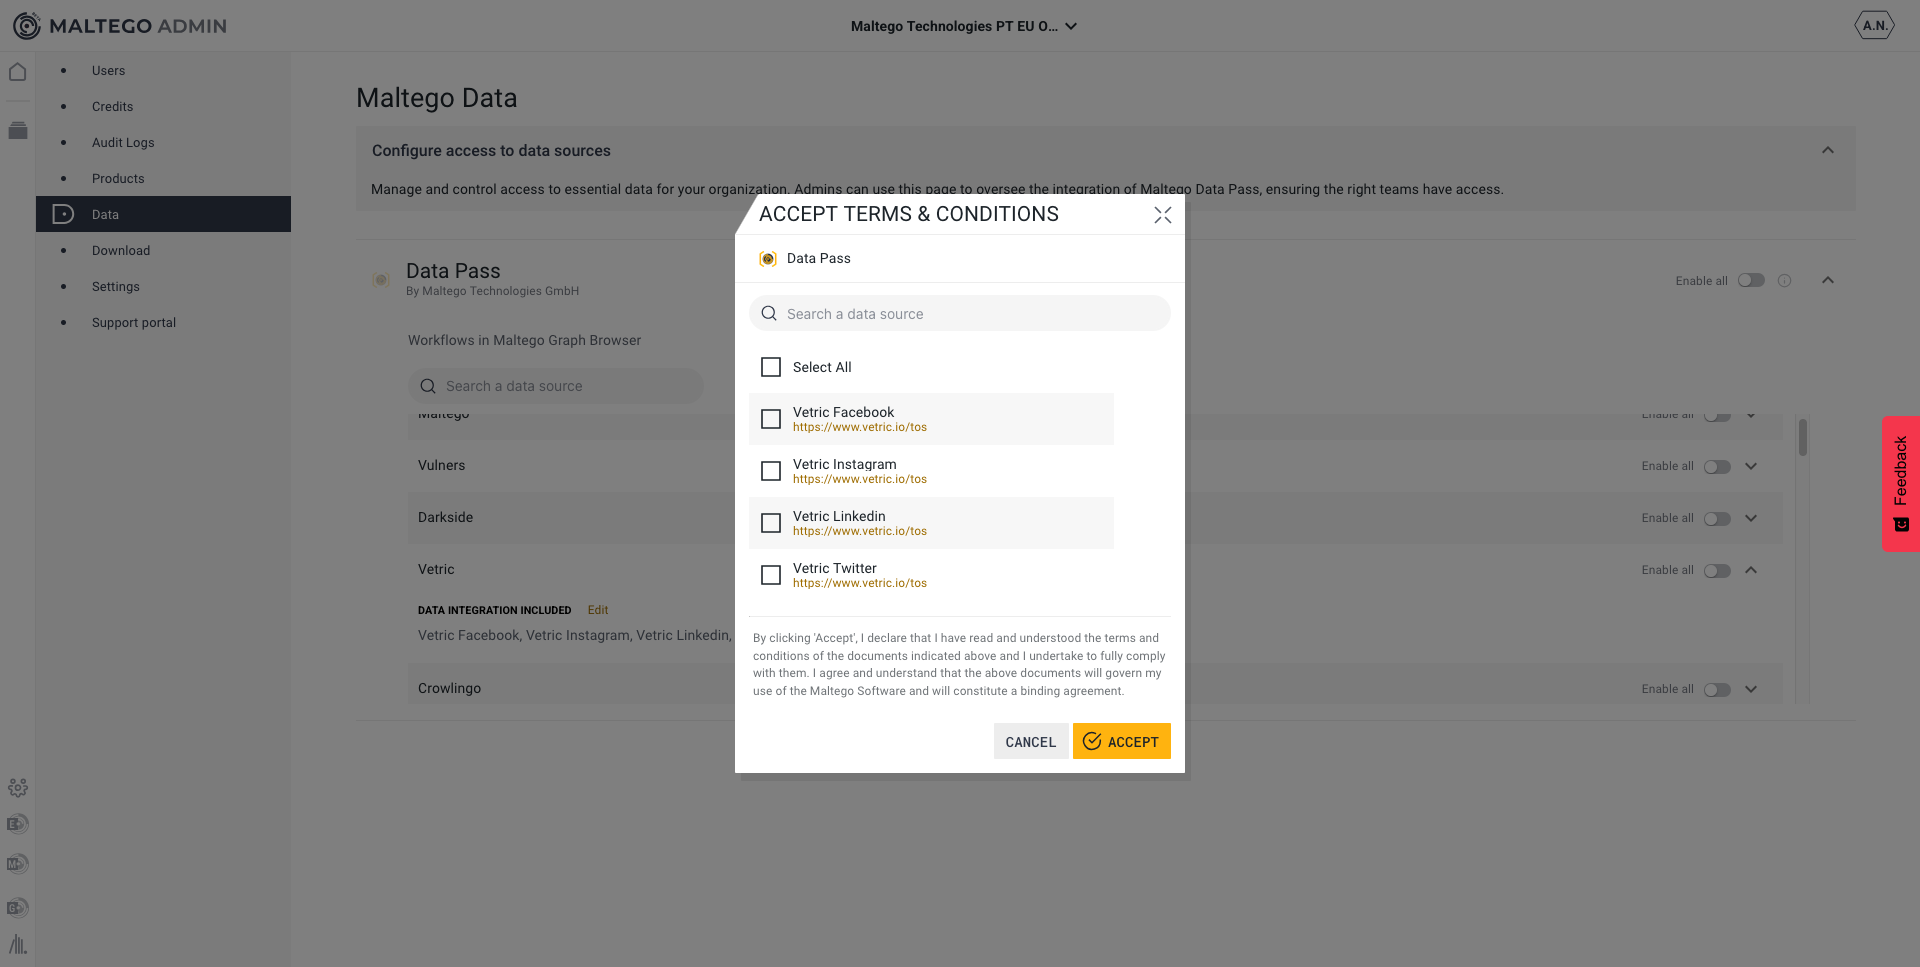Collapse the Data Pass section
The image size is (1920, 967).
pos(1828,280)
